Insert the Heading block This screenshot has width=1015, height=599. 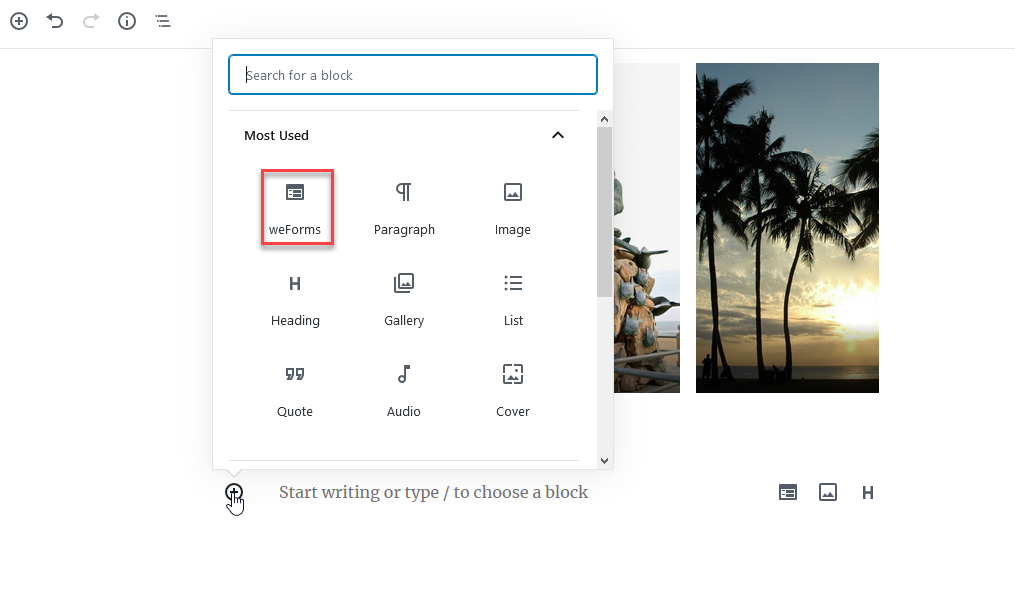[295, 299]
